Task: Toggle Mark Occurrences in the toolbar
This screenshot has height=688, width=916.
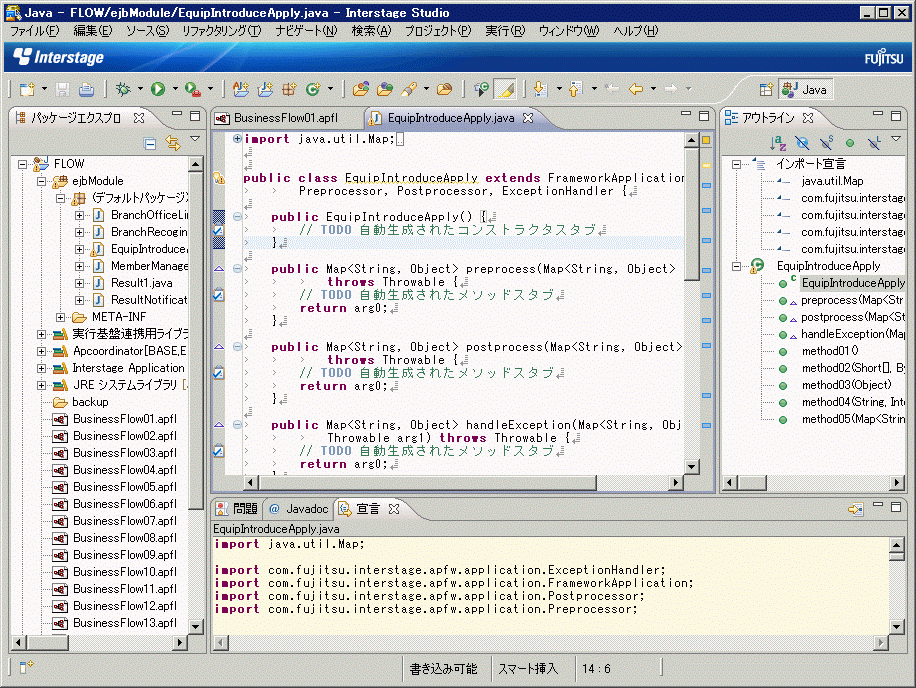Action: [505, 89]
